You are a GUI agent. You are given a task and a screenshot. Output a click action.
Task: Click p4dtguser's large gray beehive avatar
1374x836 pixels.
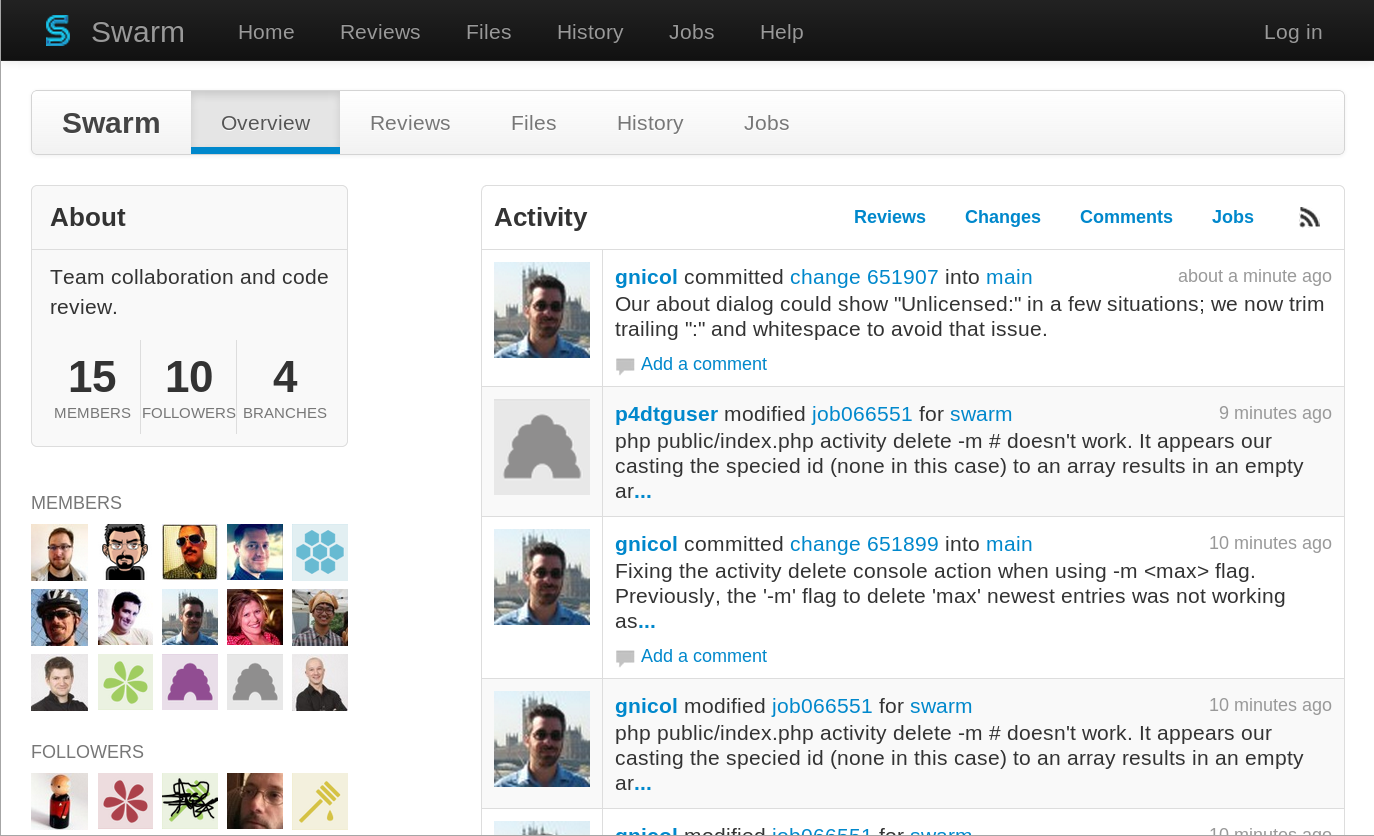coord(542,447)
